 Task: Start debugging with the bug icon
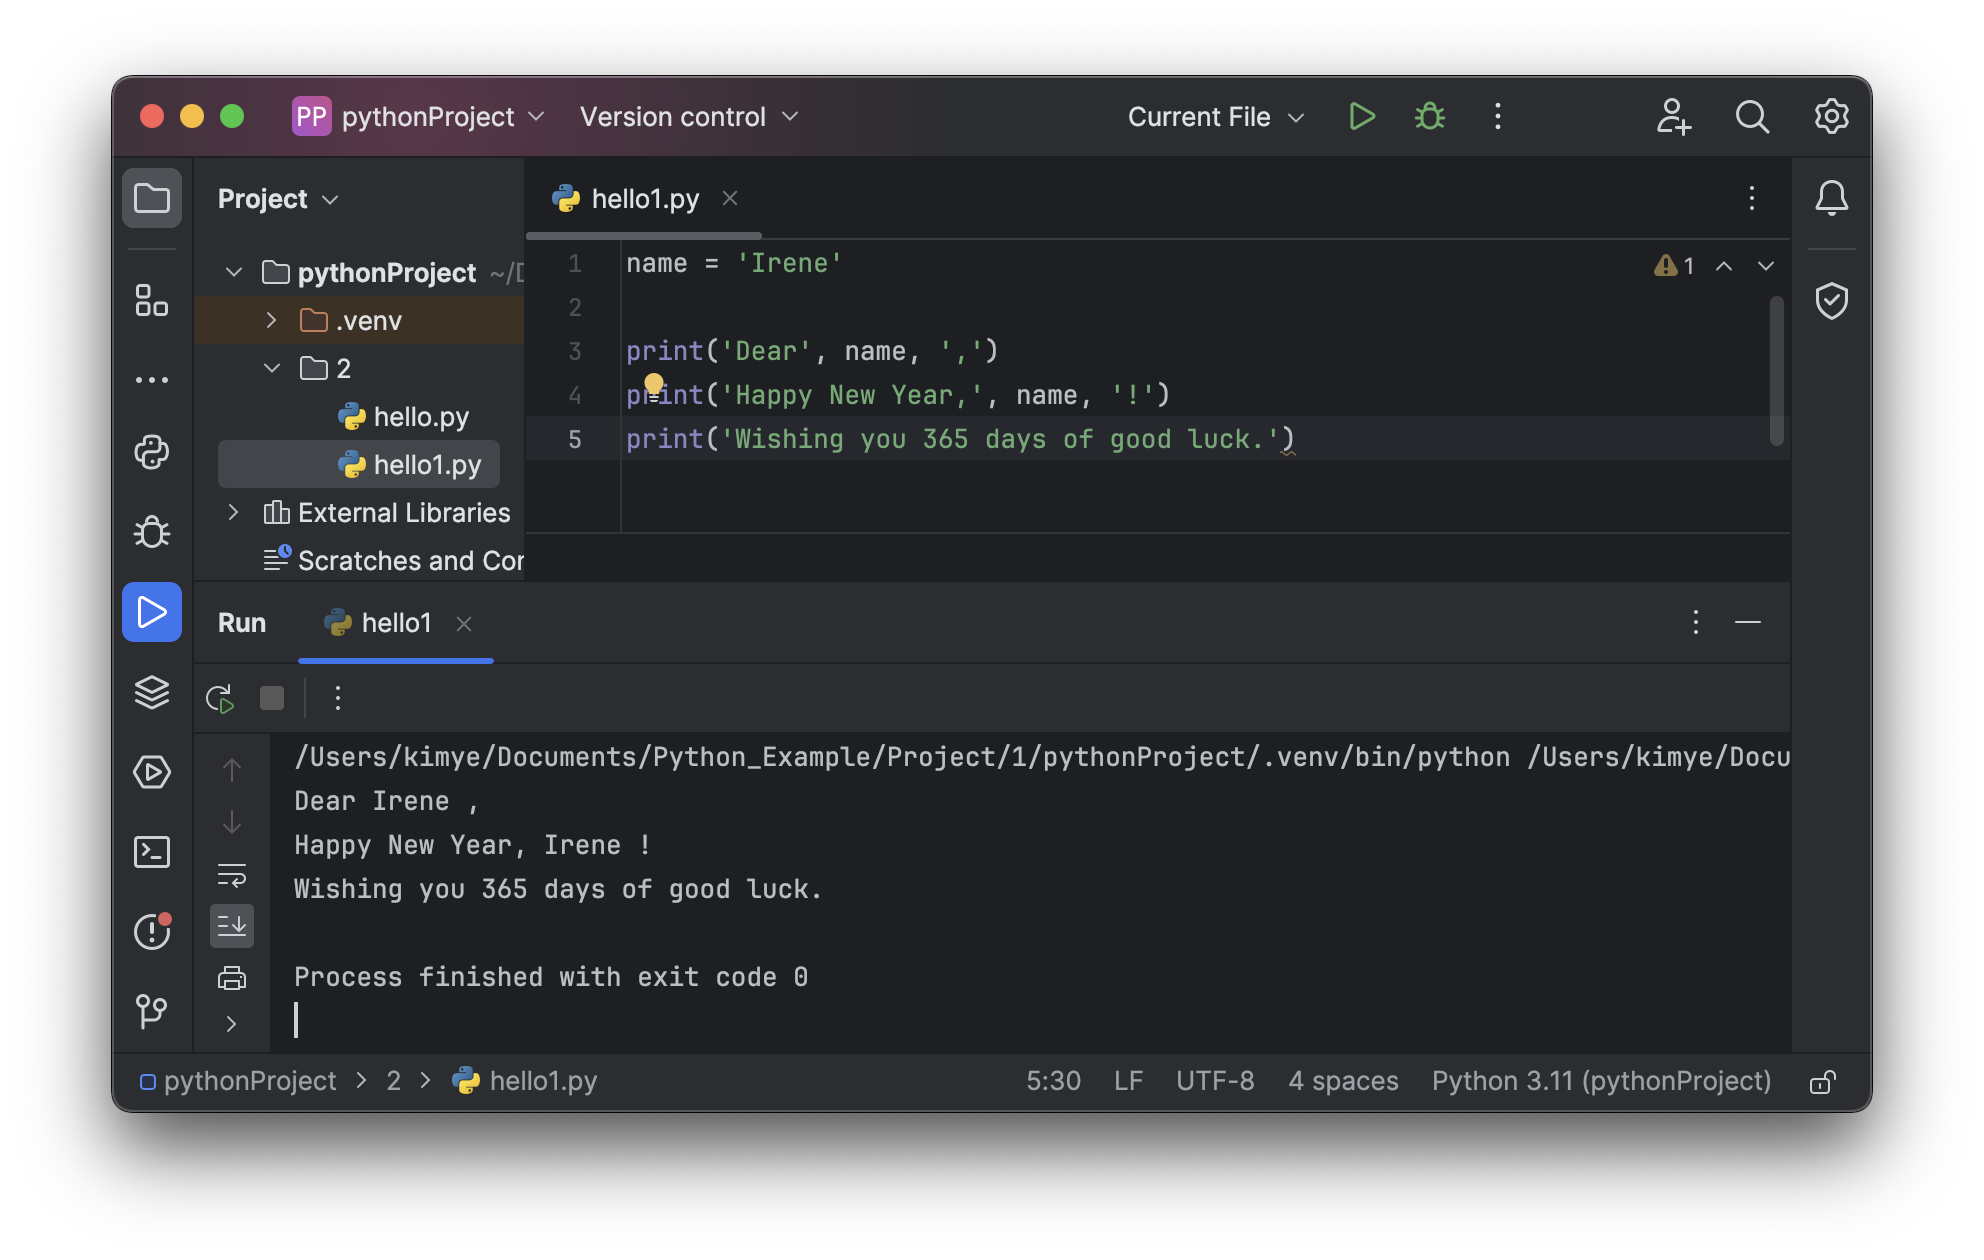[x=1430, y=117]
